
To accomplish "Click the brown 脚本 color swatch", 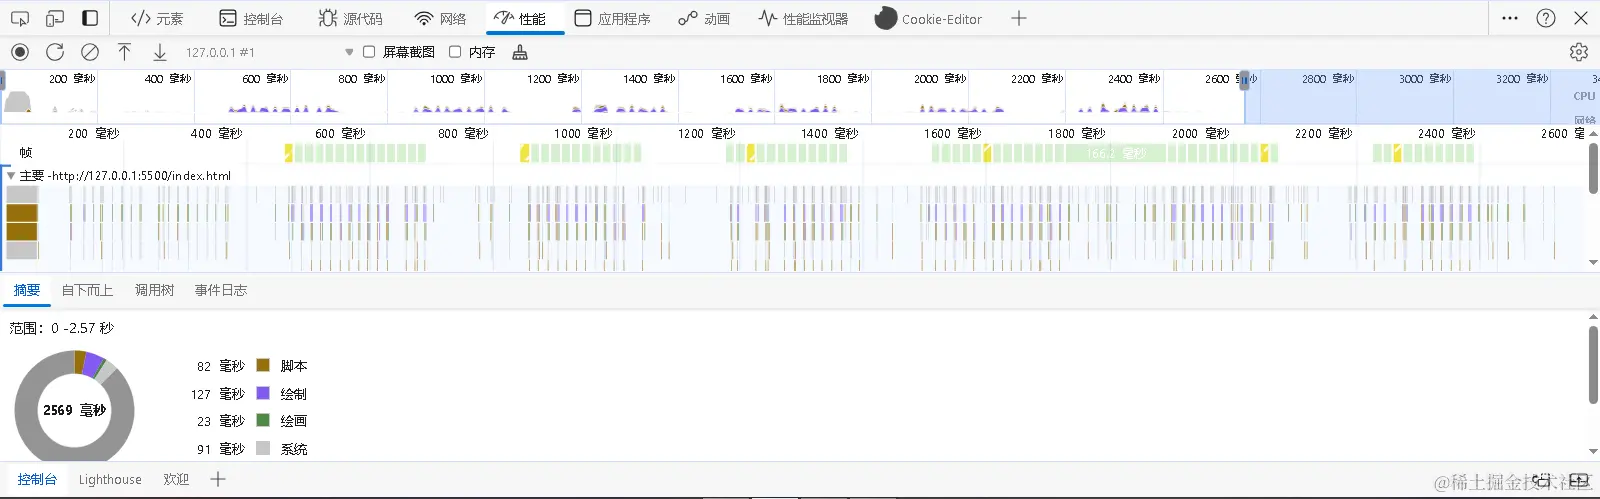I will pyautogui.click(x=263, y=365).
